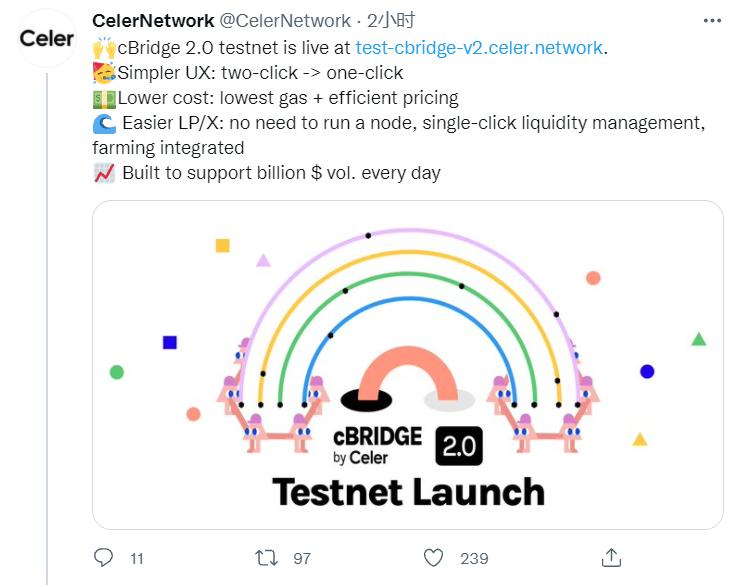Screen dimensions: 740x587
Task: Click the wave emoji before 'Easier LP/X'
Action: tap(104, 123)
